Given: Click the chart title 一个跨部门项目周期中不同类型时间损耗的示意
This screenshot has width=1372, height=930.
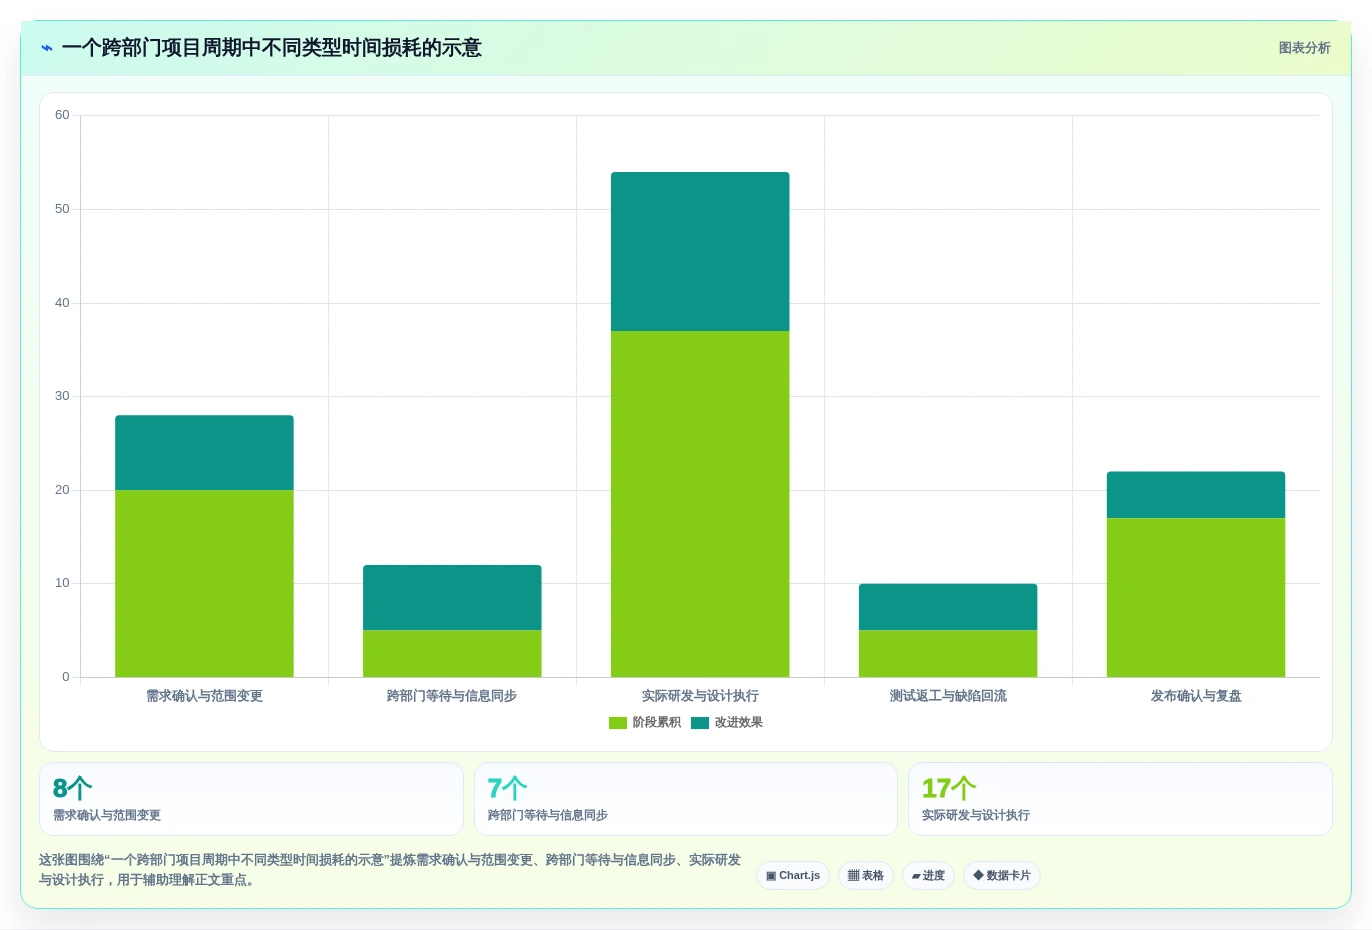Looking at the screenshot, I should [272, 48].
